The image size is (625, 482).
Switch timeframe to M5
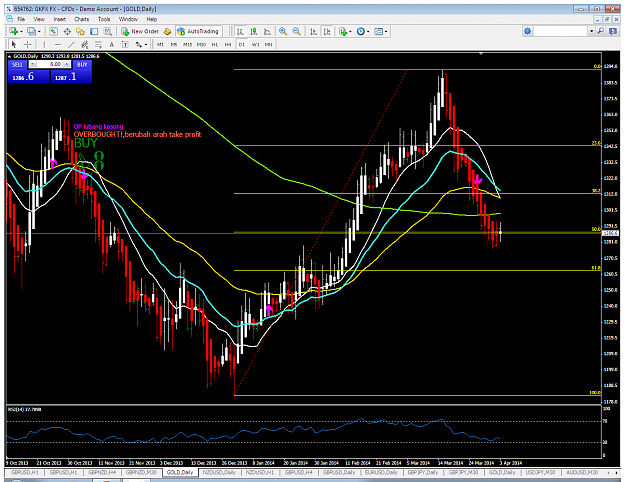(x=174, y=45)
